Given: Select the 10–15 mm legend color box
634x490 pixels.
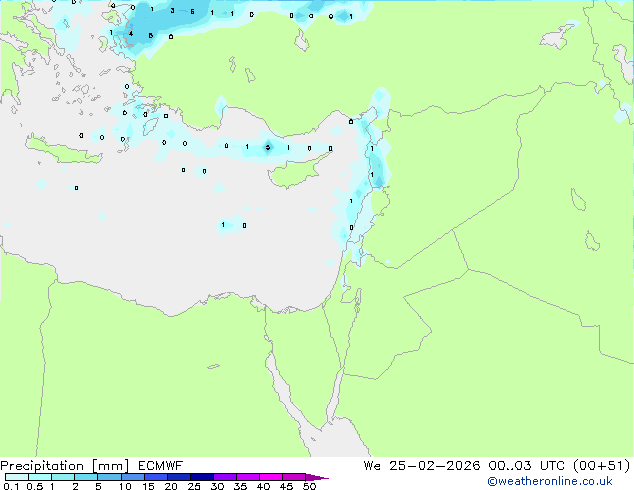Looking at the screenshot, I should pyautogui.click(x=132, y=477).
